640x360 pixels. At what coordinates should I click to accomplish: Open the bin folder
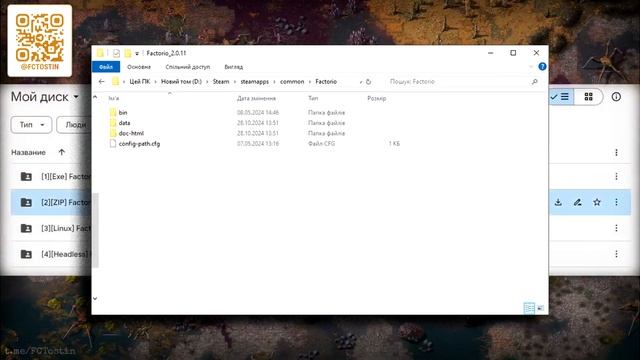(122, 112)
